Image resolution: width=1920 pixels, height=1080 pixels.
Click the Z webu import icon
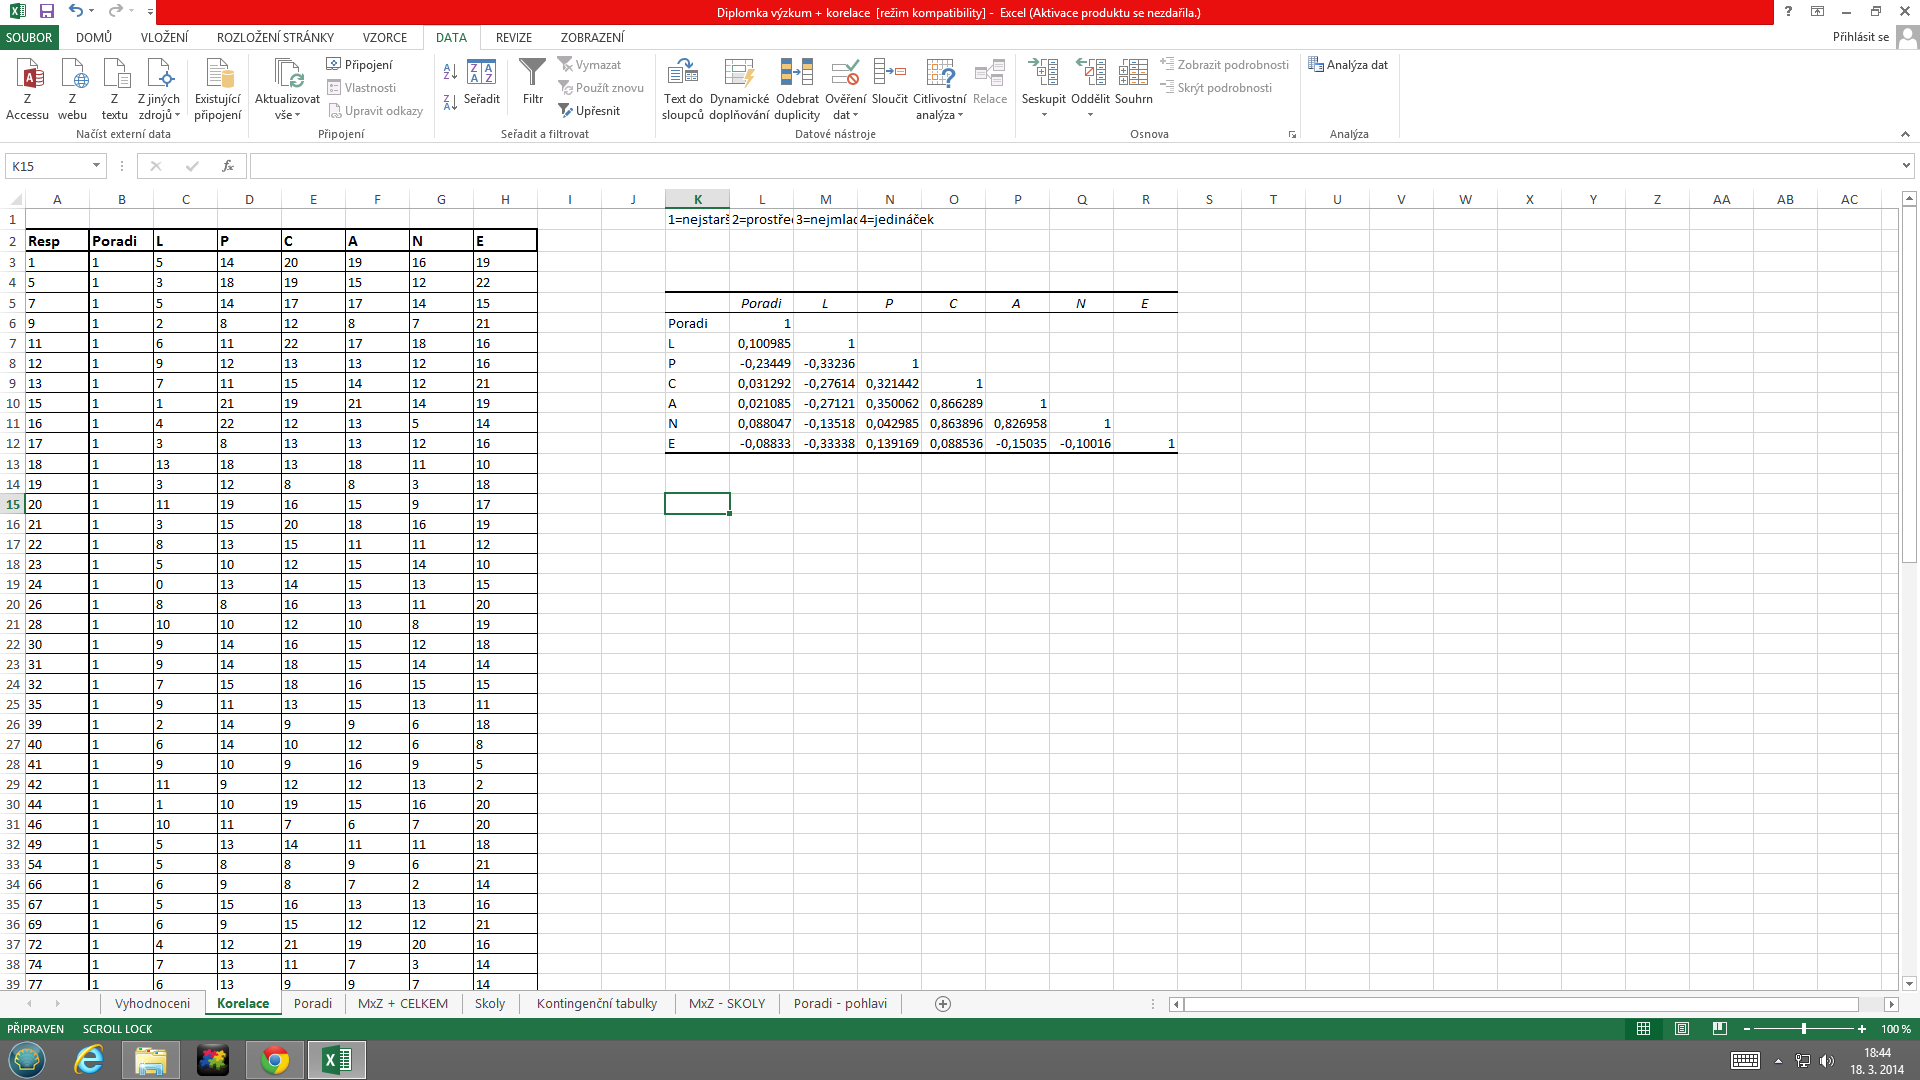[72, 89]
